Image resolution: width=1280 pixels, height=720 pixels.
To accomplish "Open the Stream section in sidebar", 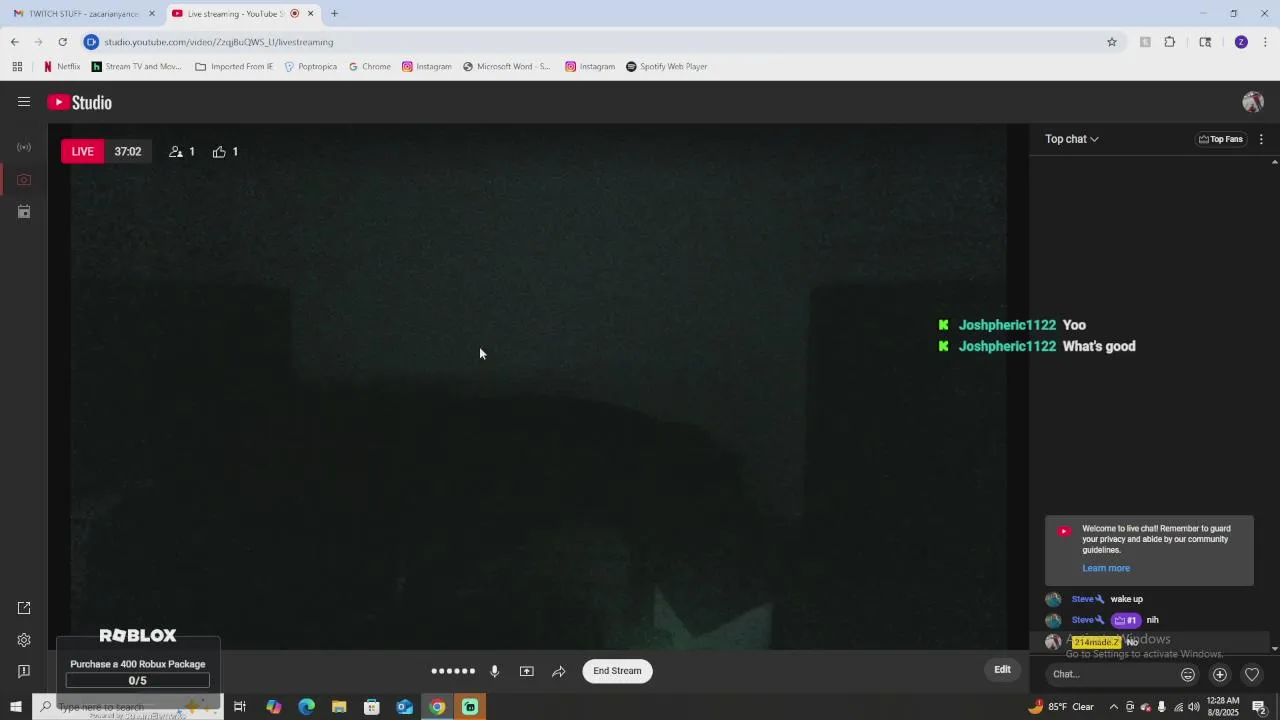I will coord(24,147).
